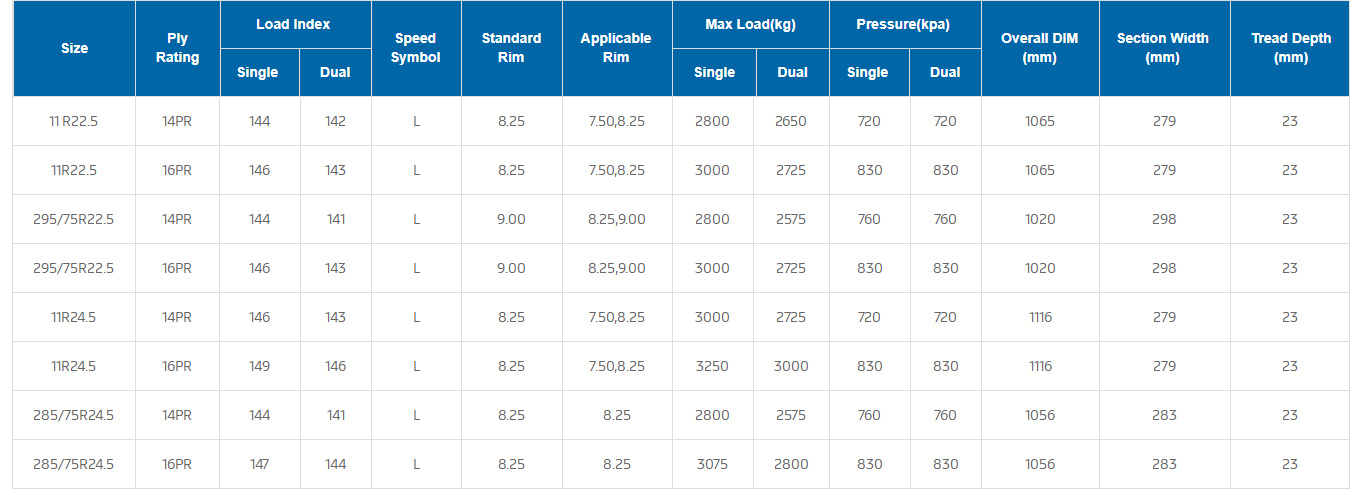Image resolution: width=1359 pixels, height=490 pixels.
Task: Click the Size column header
Action: (74, 48)
